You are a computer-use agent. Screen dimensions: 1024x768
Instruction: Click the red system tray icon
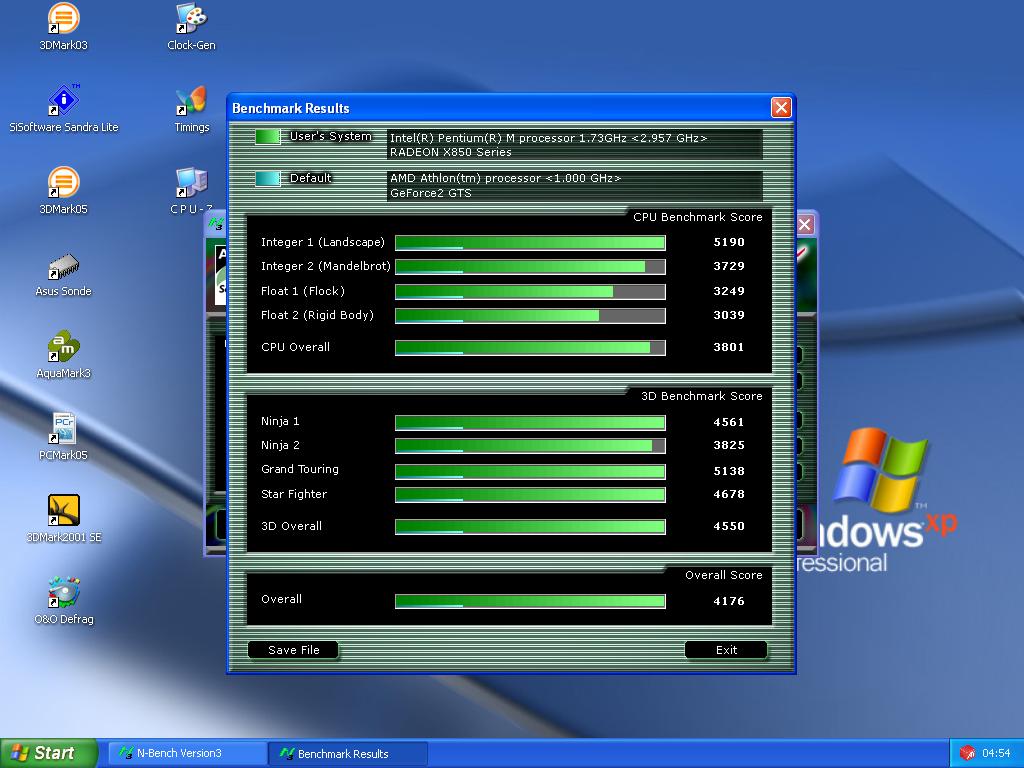967,753
